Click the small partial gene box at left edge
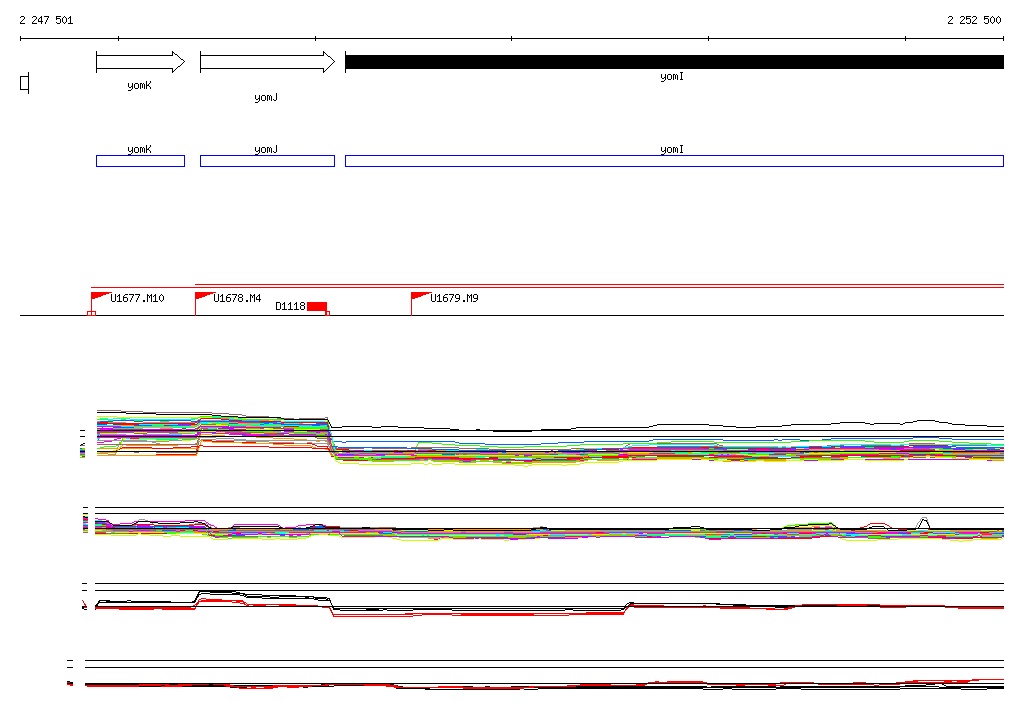This screenshot has height=714, width=1024. click(25, 83)
